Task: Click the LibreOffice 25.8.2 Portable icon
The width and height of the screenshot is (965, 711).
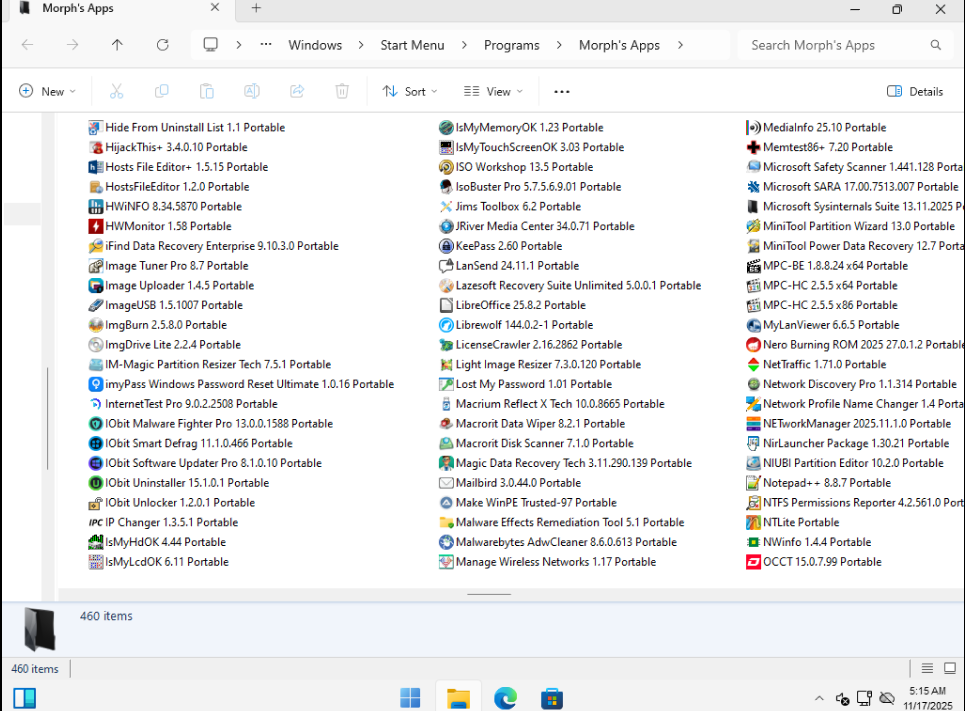Action: tap(447, 305)
